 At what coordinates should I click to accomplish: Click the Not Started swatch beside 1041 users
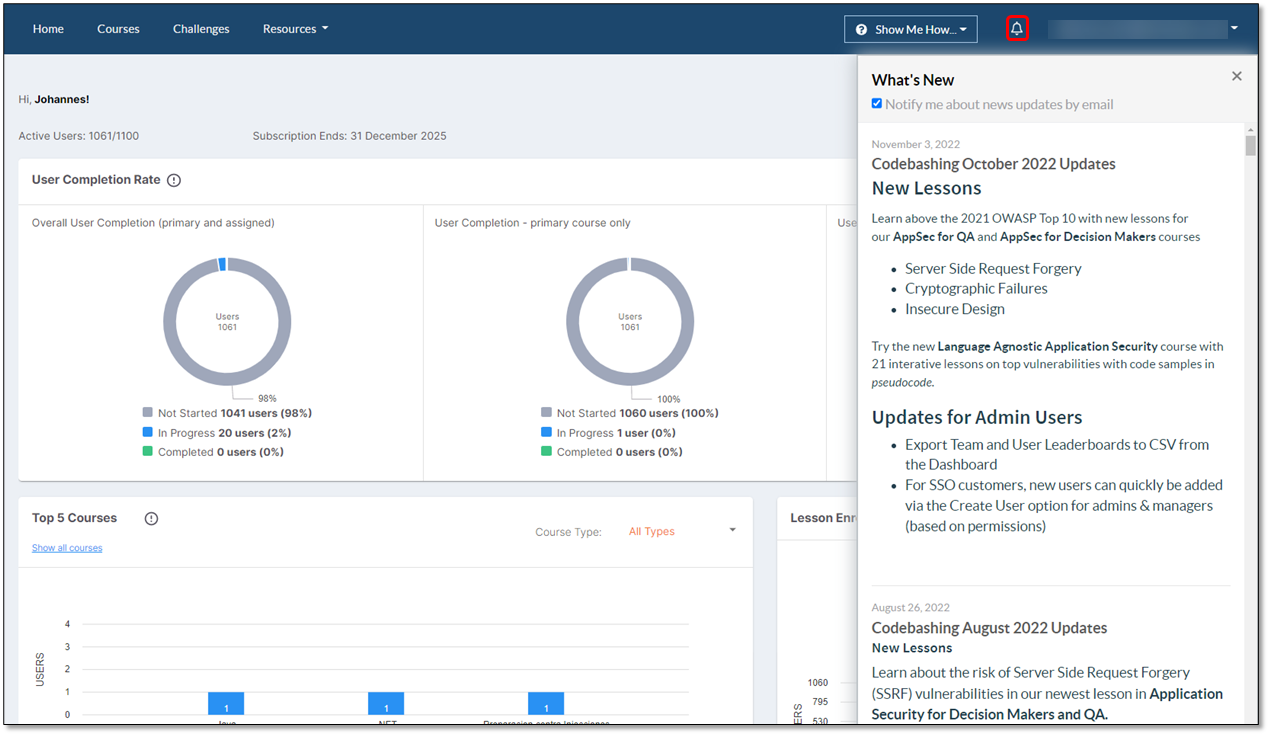click(x=148, y=412)
